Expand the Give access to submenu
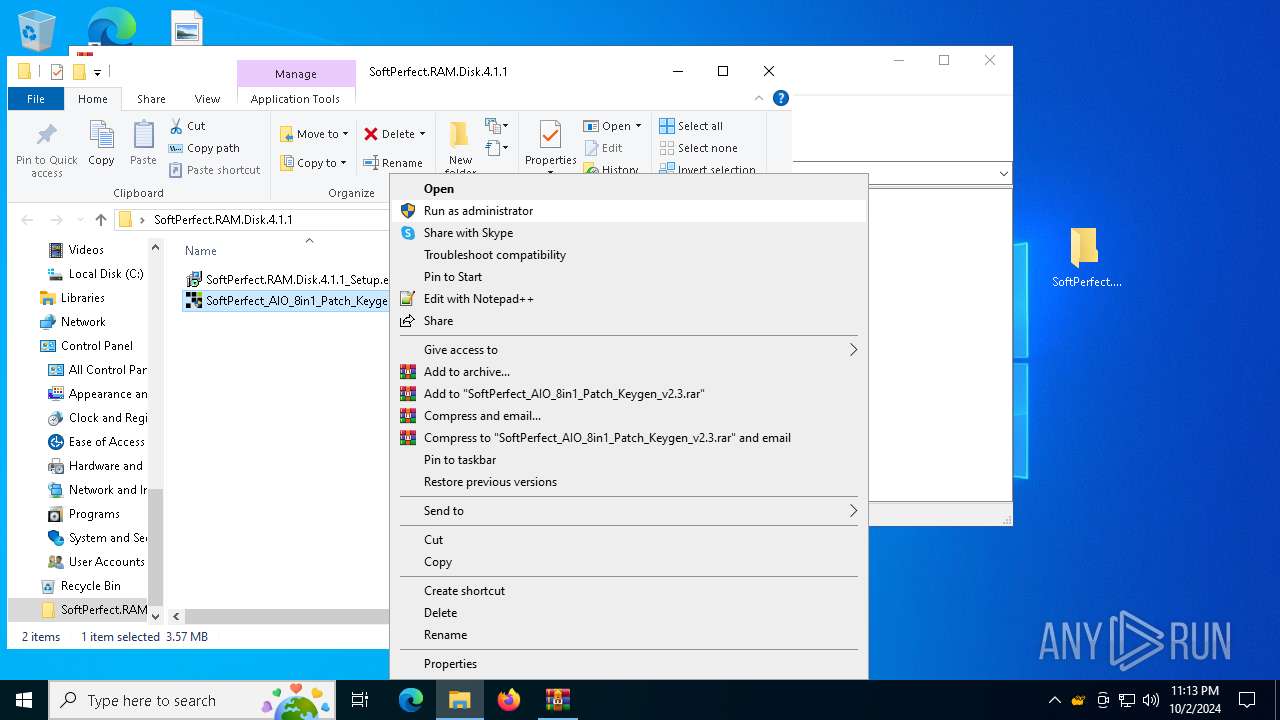1280x720 pixels. click(x=628, y=350)
